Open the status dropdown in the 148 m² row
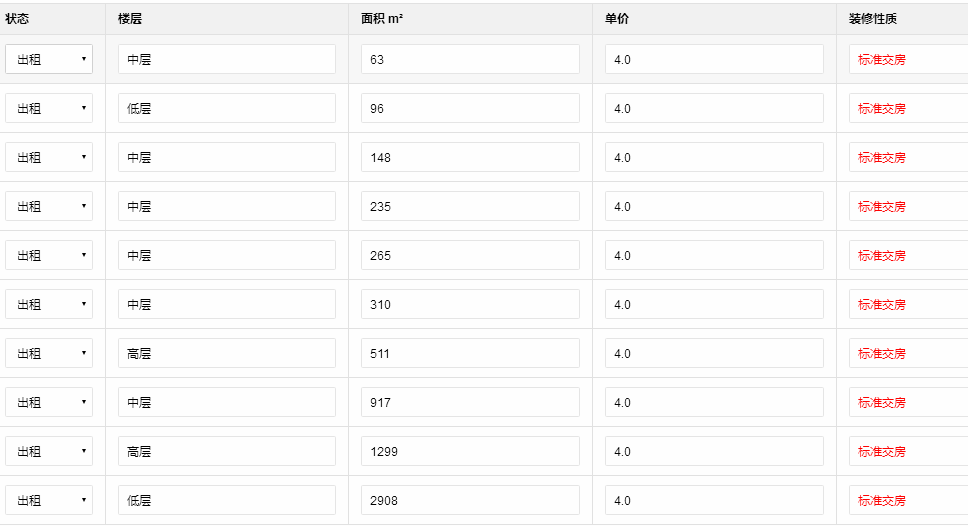The image size is (968, 526). (49, 158)
